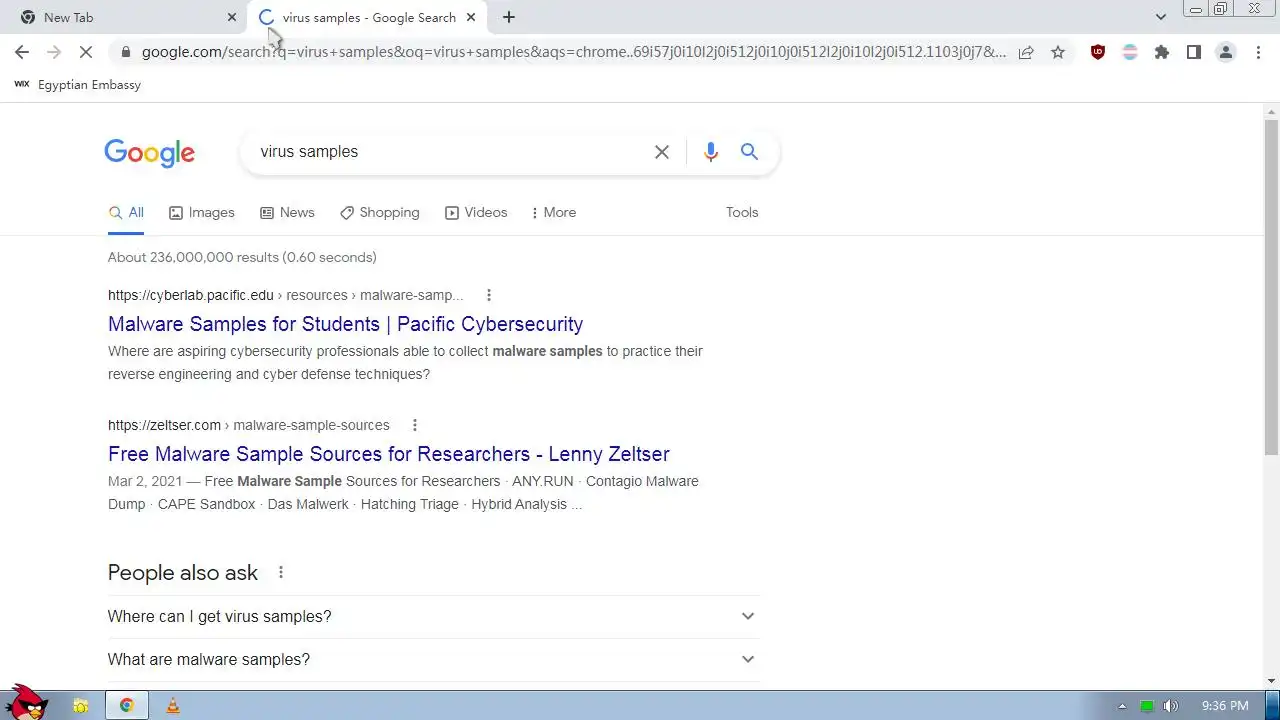
Task: Open options for the cyberlab.pacific.edu result
Action: click(489, 295)
